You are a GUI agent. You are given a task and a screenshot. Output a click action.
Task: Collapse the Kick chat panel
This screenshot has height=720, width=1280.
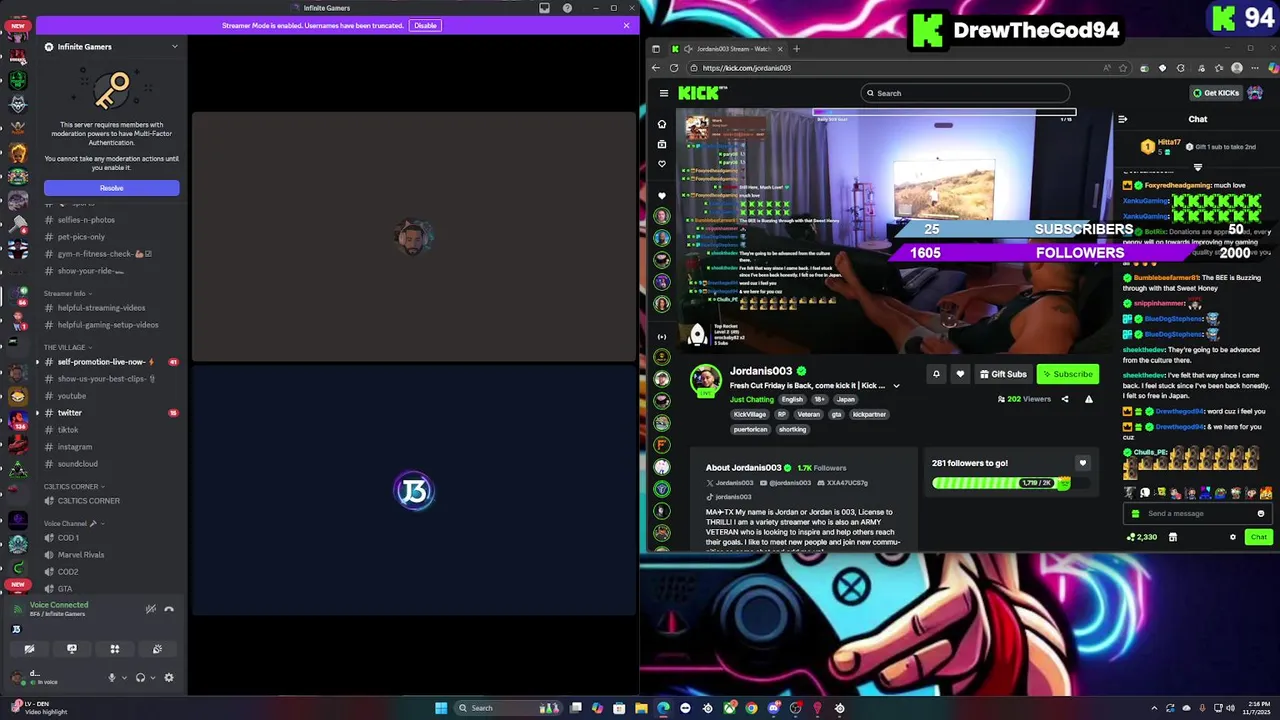click(1123, 119)
